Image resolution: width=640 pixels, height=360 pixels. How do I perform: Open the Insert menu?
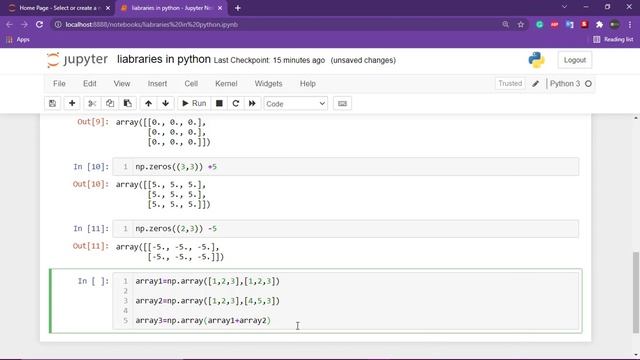157,84
